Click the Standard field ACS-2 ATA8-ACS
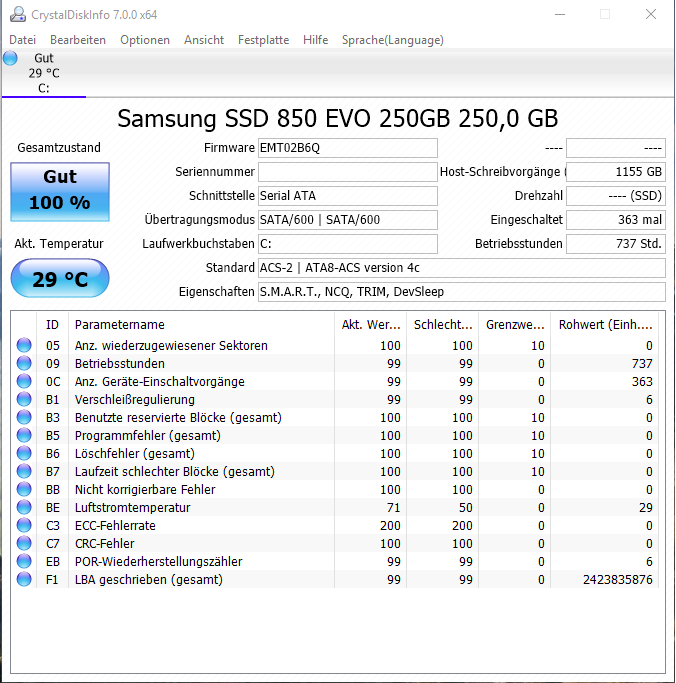Viewport: 676px width, 683px height. (x=462, y=268)
